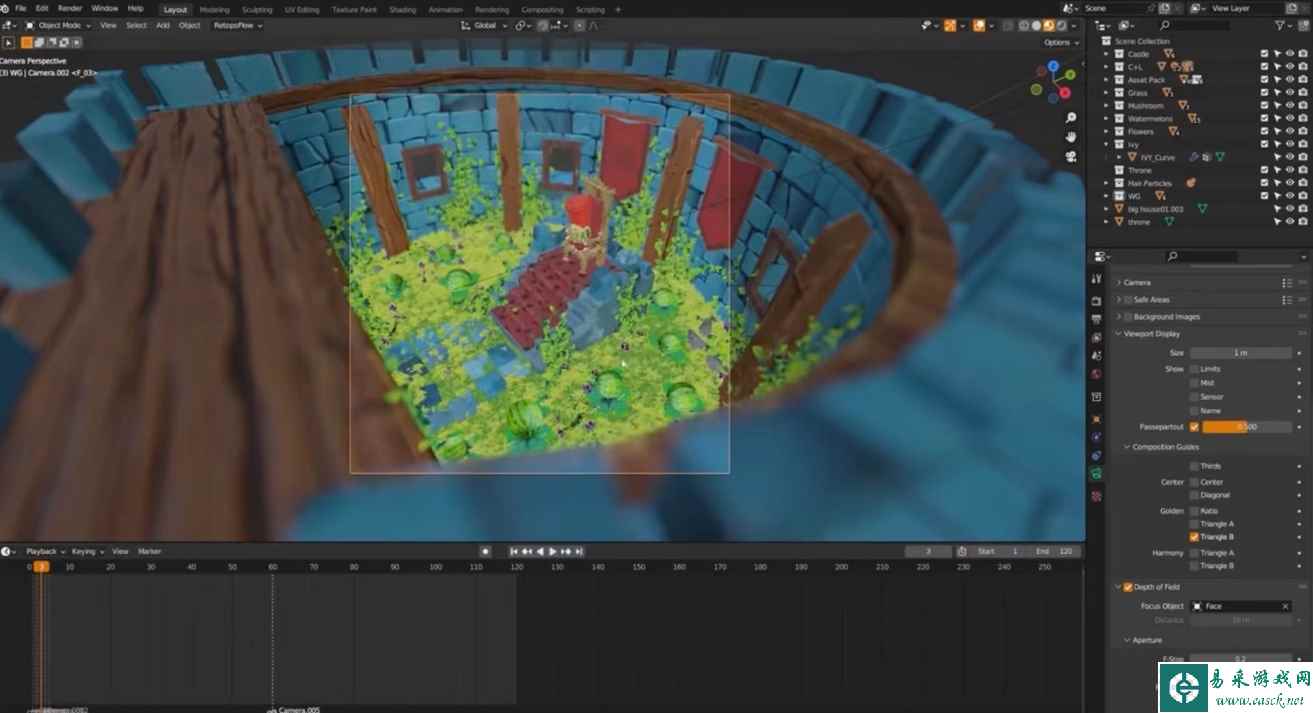Open the Object Data camera properties tab
Screen dimensions: 1313x713
pos(1096,473)
